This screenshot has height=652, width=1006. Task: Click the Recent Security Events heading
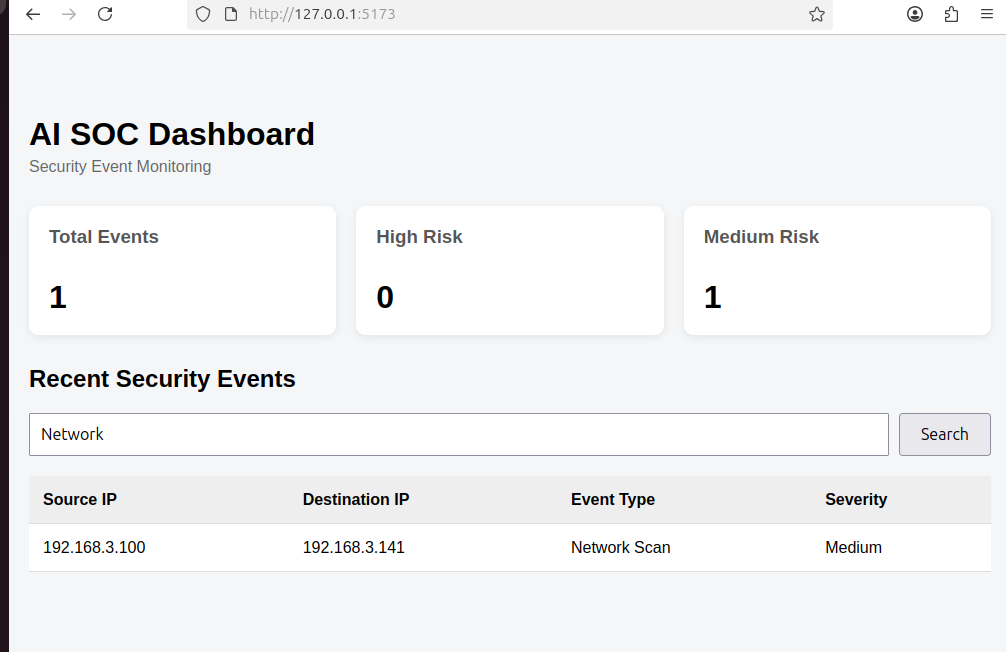point(162,379)
